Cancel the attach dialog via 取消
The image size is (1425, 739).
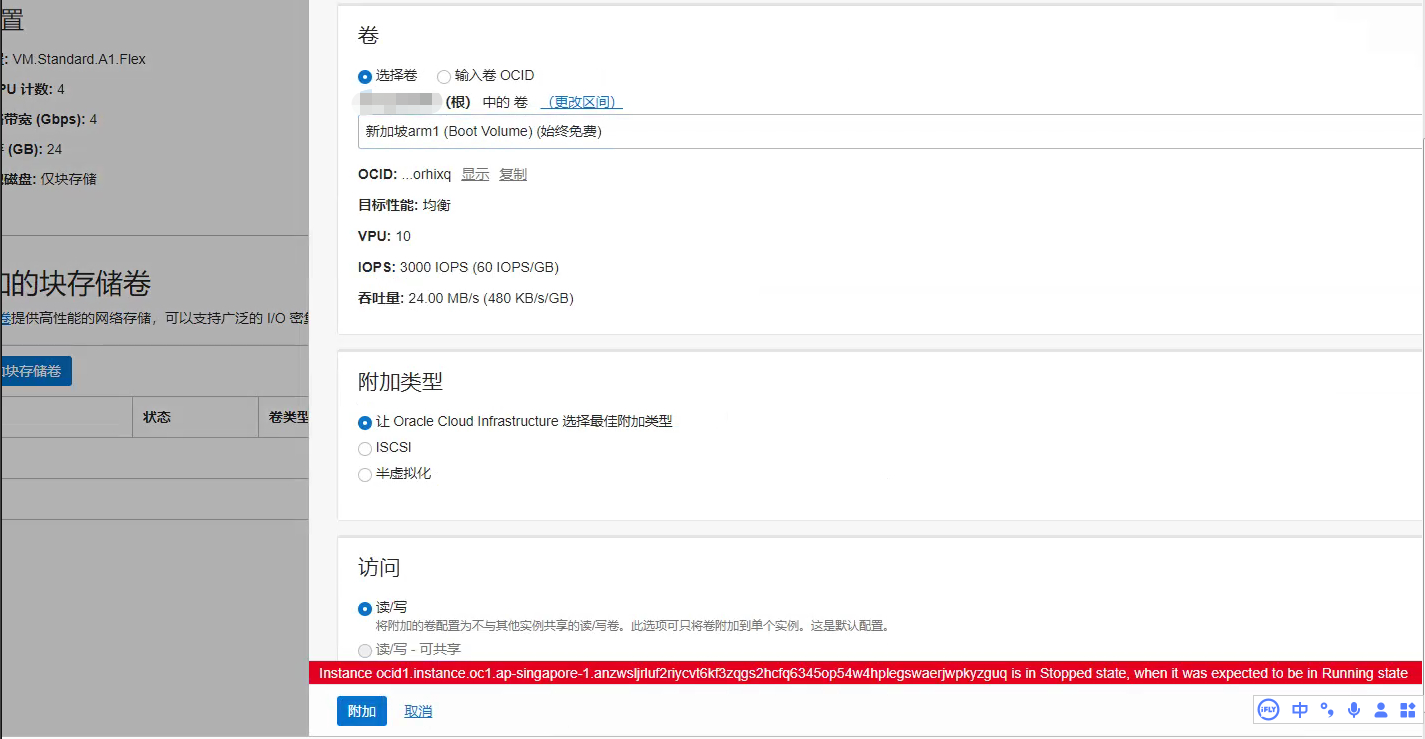click(418, 711)
